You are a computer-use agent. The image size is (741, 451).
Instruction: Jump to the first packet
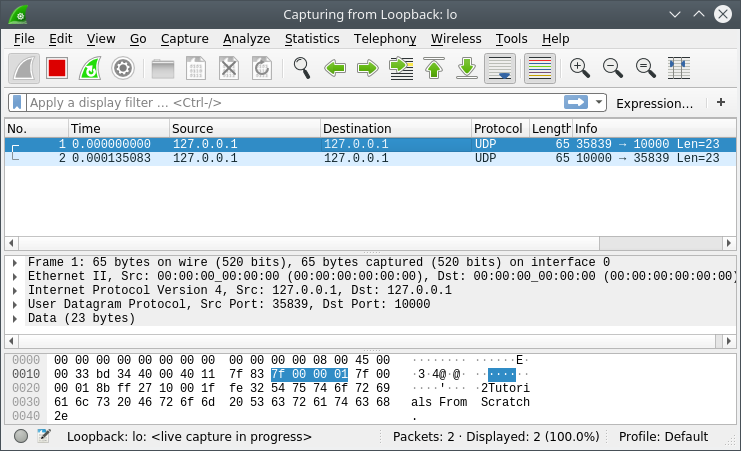click(434, 69)
